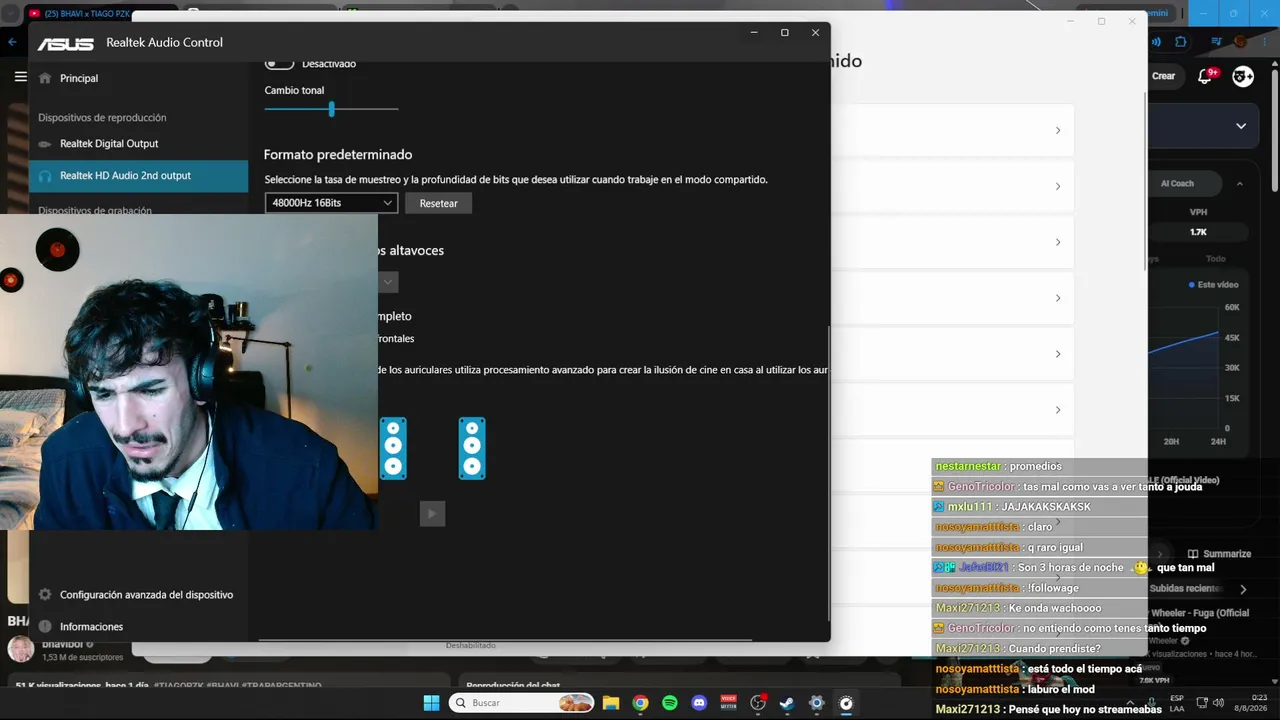Viewport: 1280px width, 720px height.
Task: Click the Realtek Digital Output device icon
Action: point(45,143)
